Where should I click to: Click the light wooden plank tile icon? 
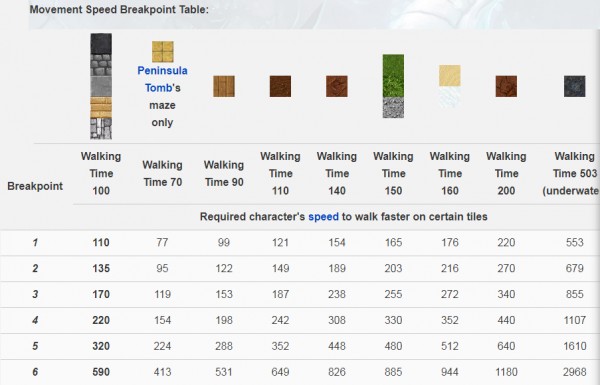pos(224,86)
